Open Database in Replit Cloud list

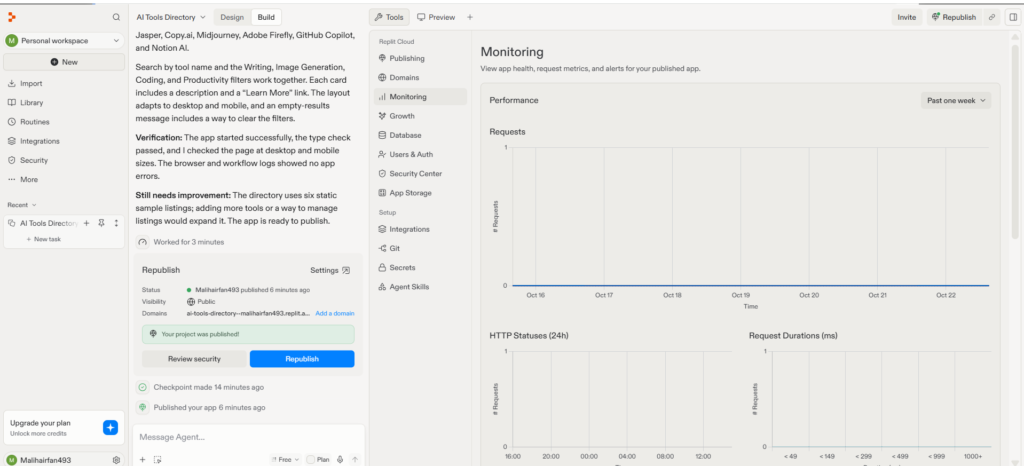coord(421,135)
